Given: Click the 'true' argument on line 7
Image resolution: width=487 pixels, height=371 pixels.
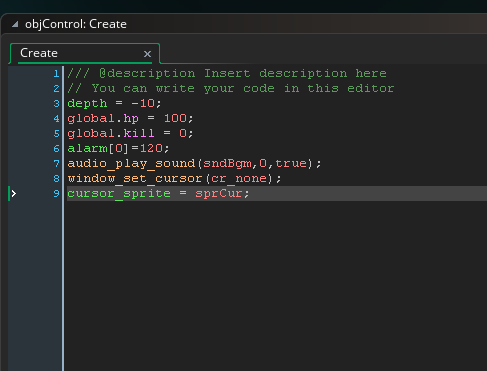Looking at the screenshot, I should click(x=291, y=163).
